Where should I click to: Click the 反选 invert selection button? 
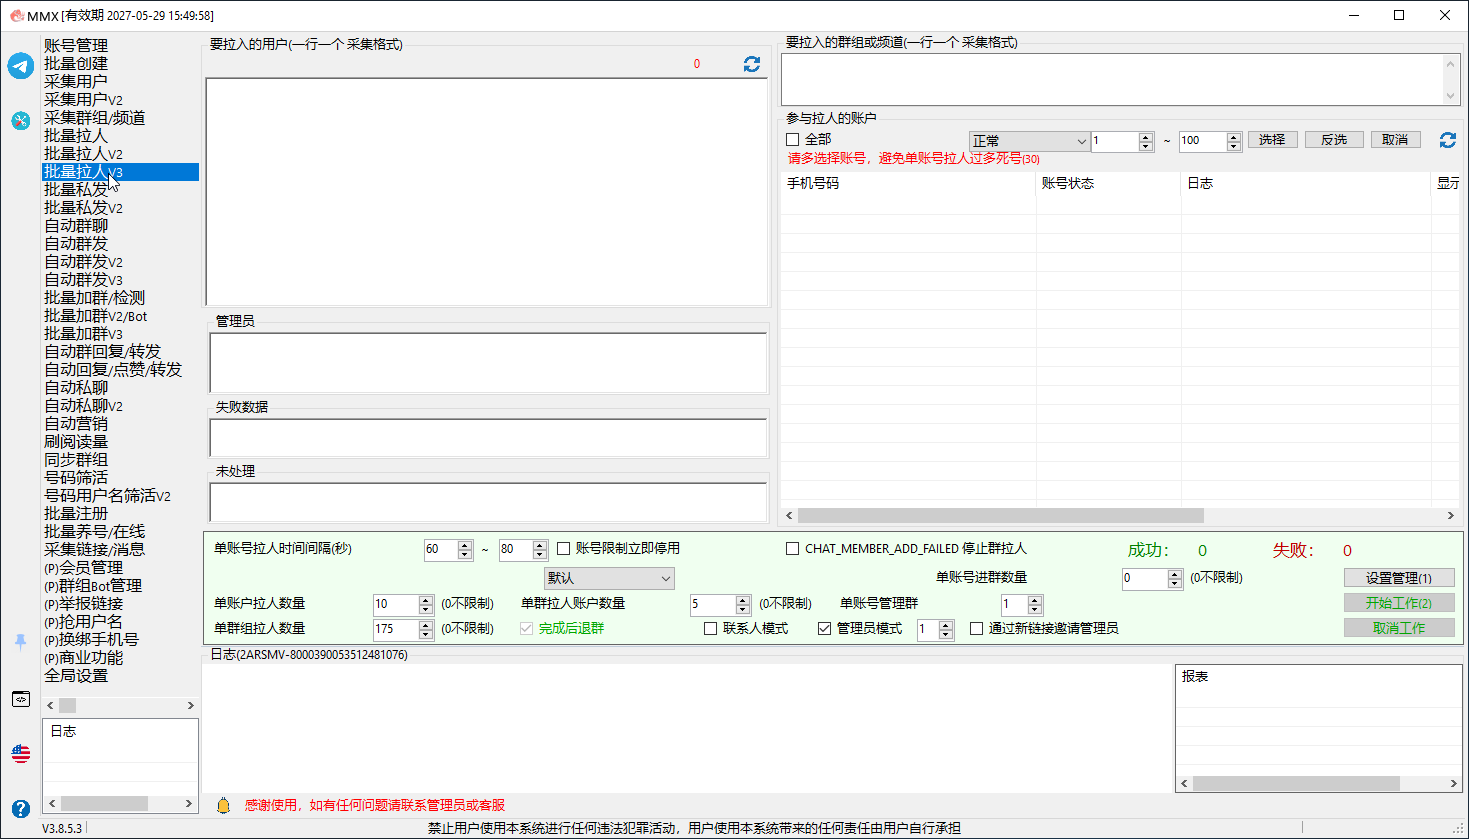(x=1334, y=140)
